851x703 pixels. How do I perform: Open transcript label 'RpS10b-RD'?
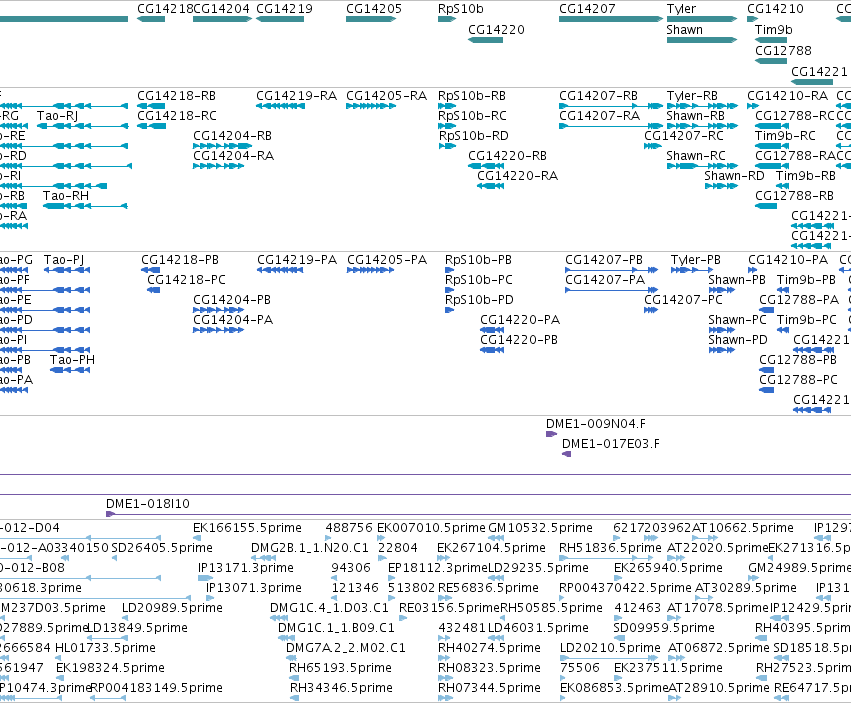(473, 136)
